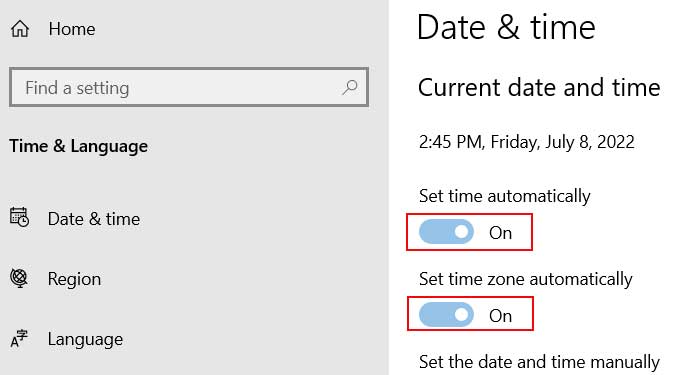Focus the Find a setting search box

click(x=189, y=88)
